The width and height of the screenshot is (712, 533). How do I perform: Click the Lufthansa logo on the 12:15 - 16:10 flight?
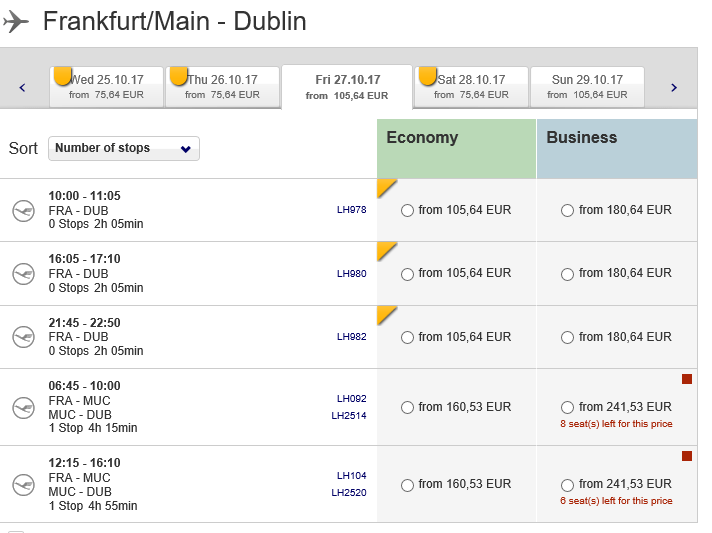click(x=23, y=485)
